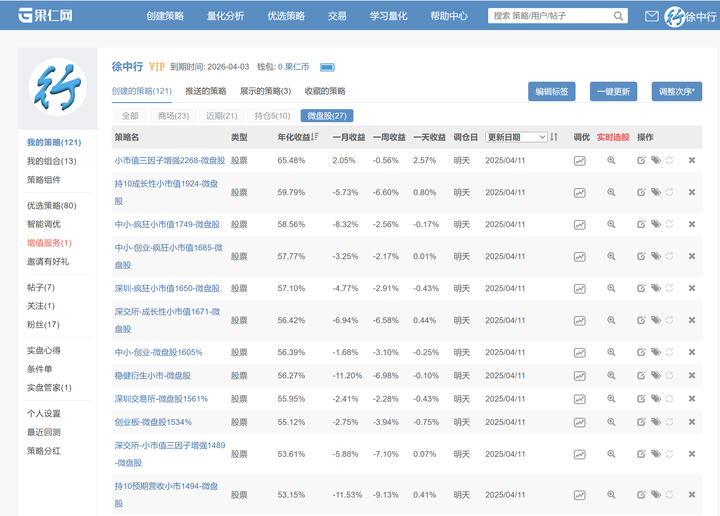Filter by 商场(23) tag
Image resolution: width=720 pixels, height=516 pixels.
[x=174, y=116]
